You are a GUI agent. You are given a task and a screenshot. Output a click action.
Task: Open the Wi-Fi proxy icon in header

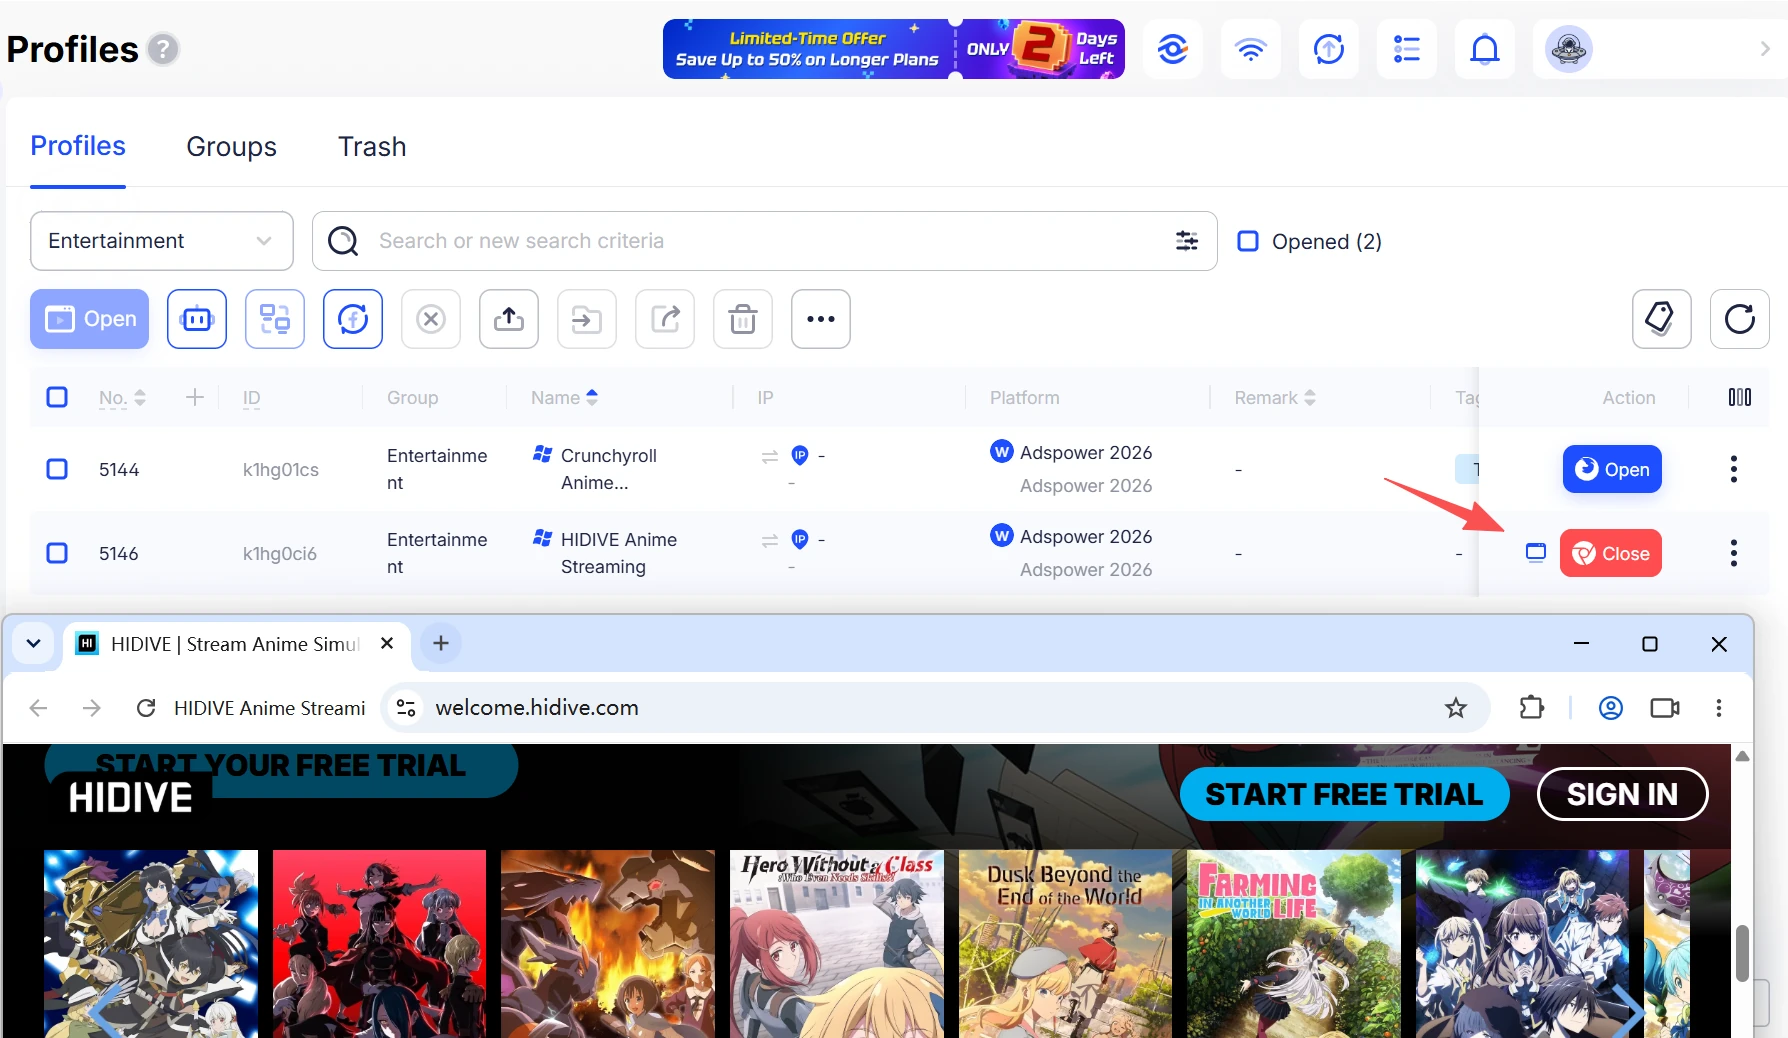point(1250,49)
